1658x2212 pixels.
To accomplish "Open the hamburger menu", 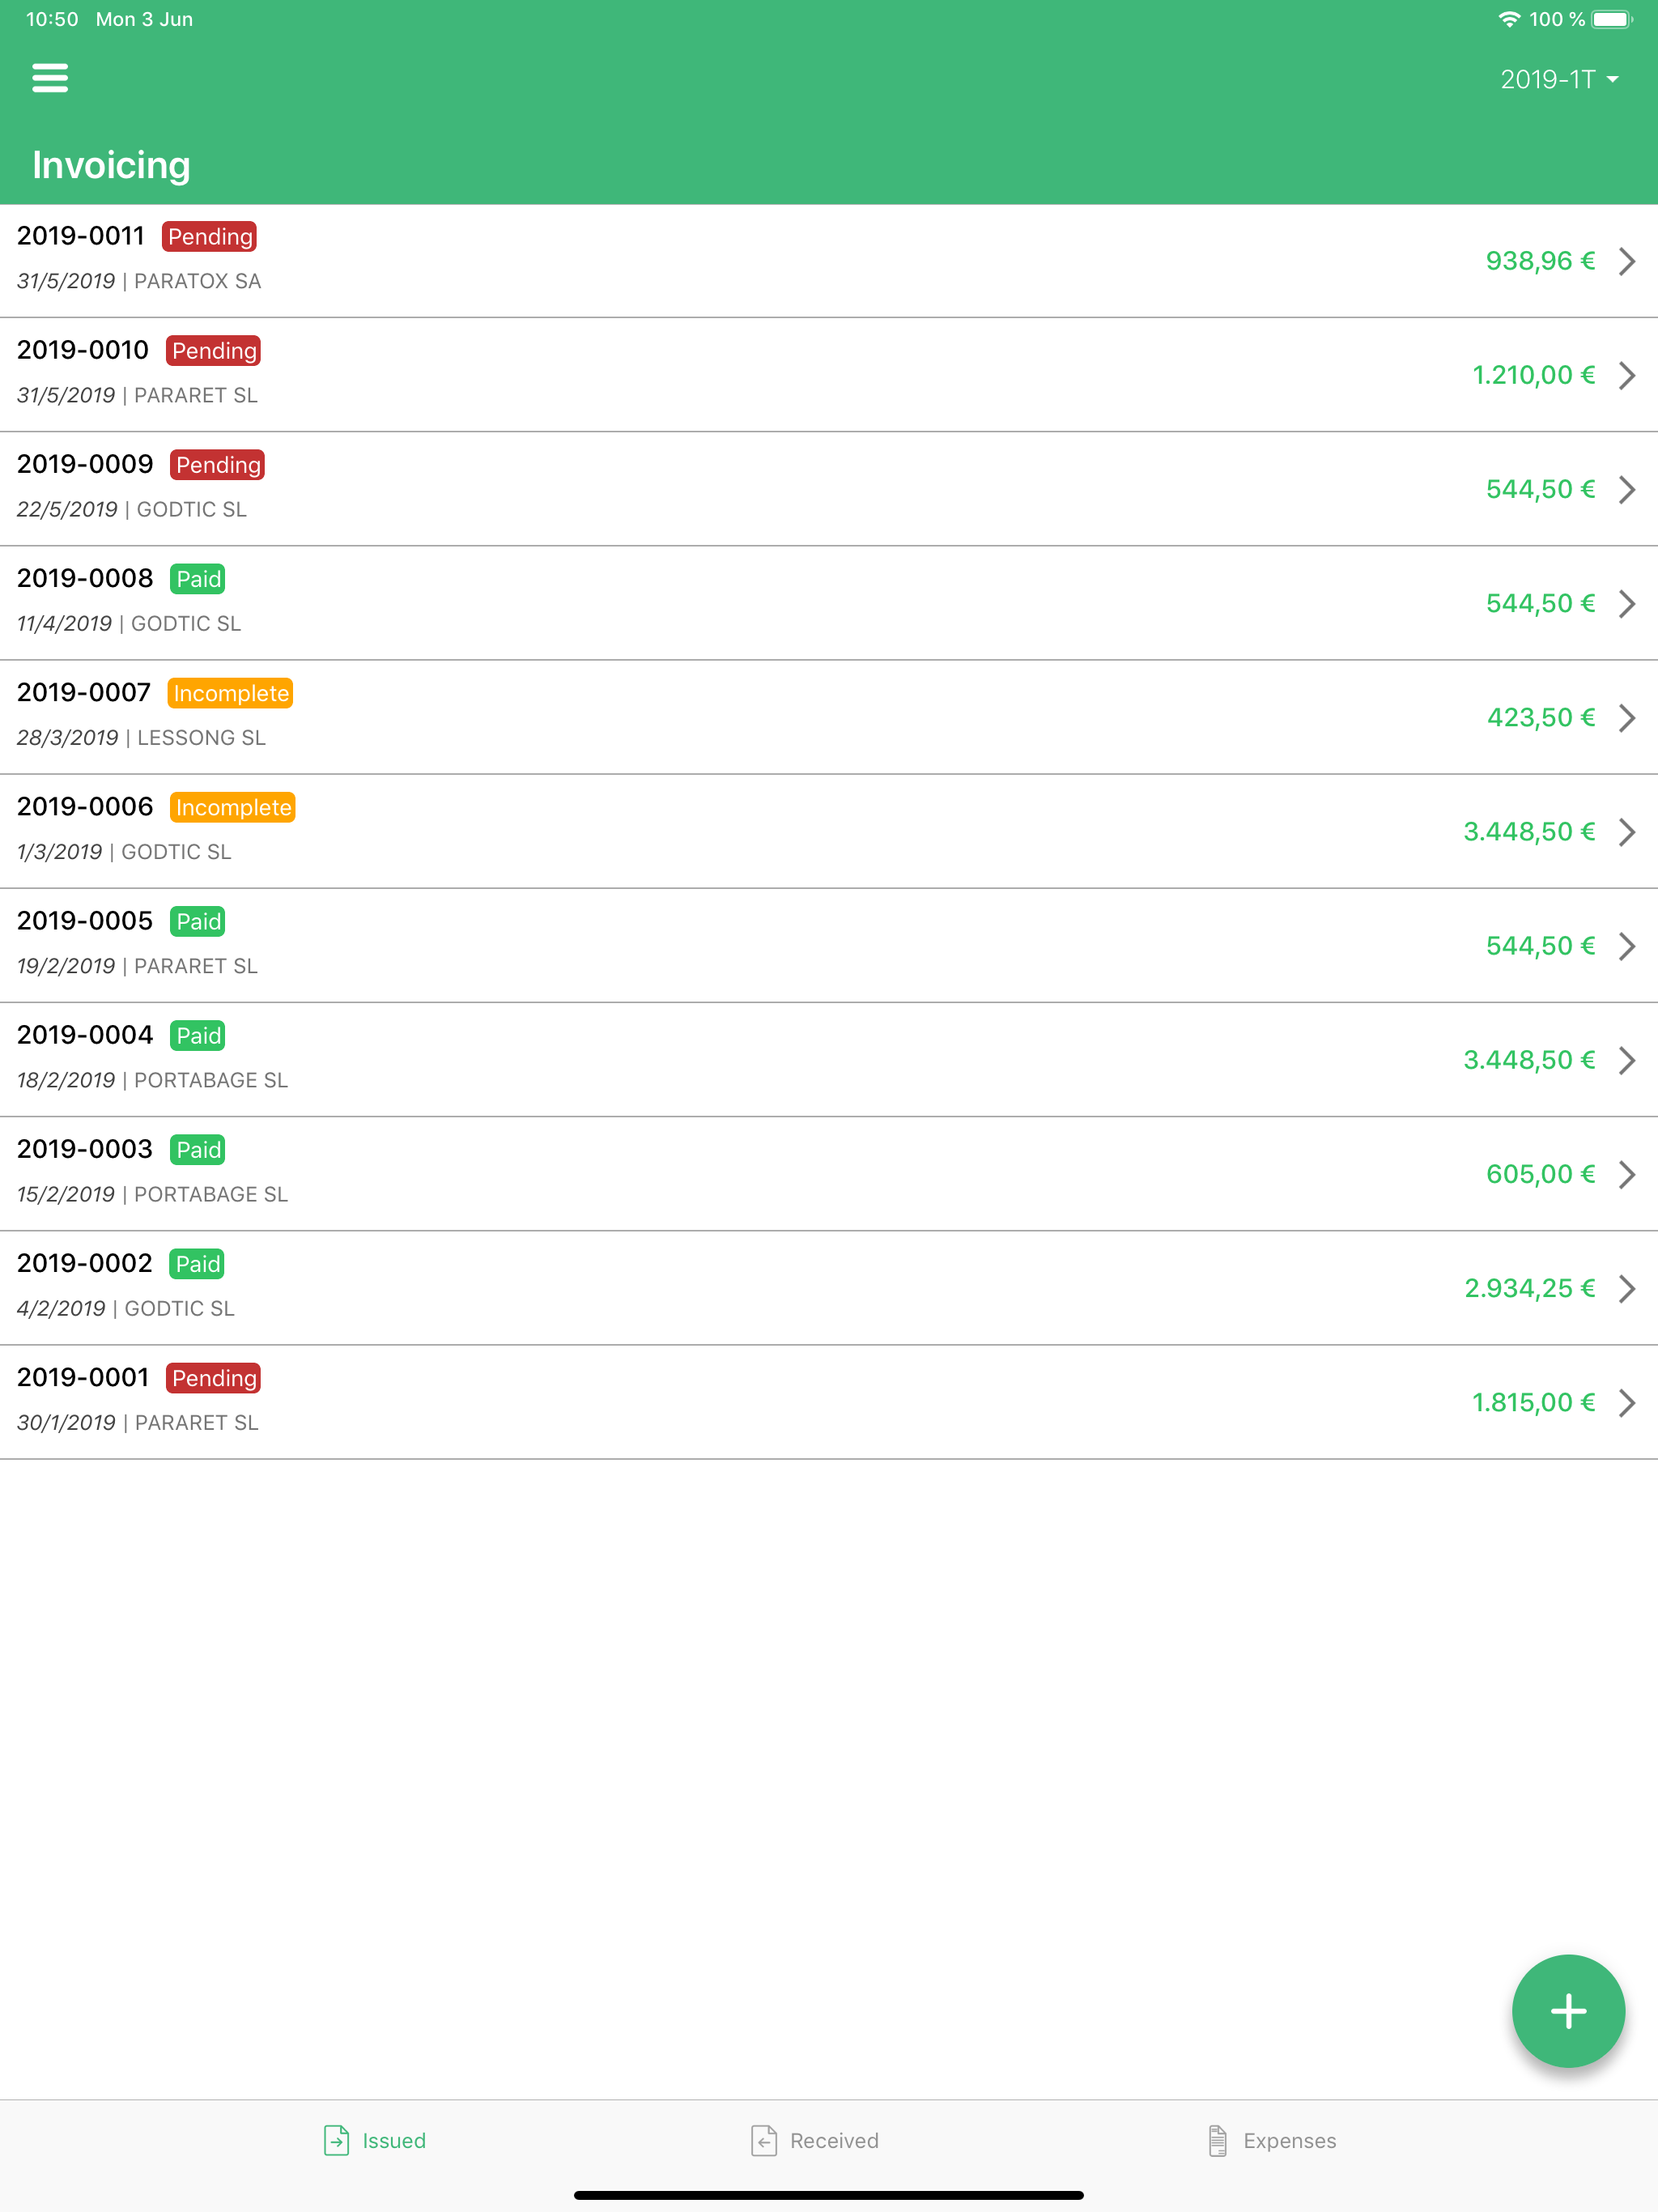I will (x=50, y=78).
